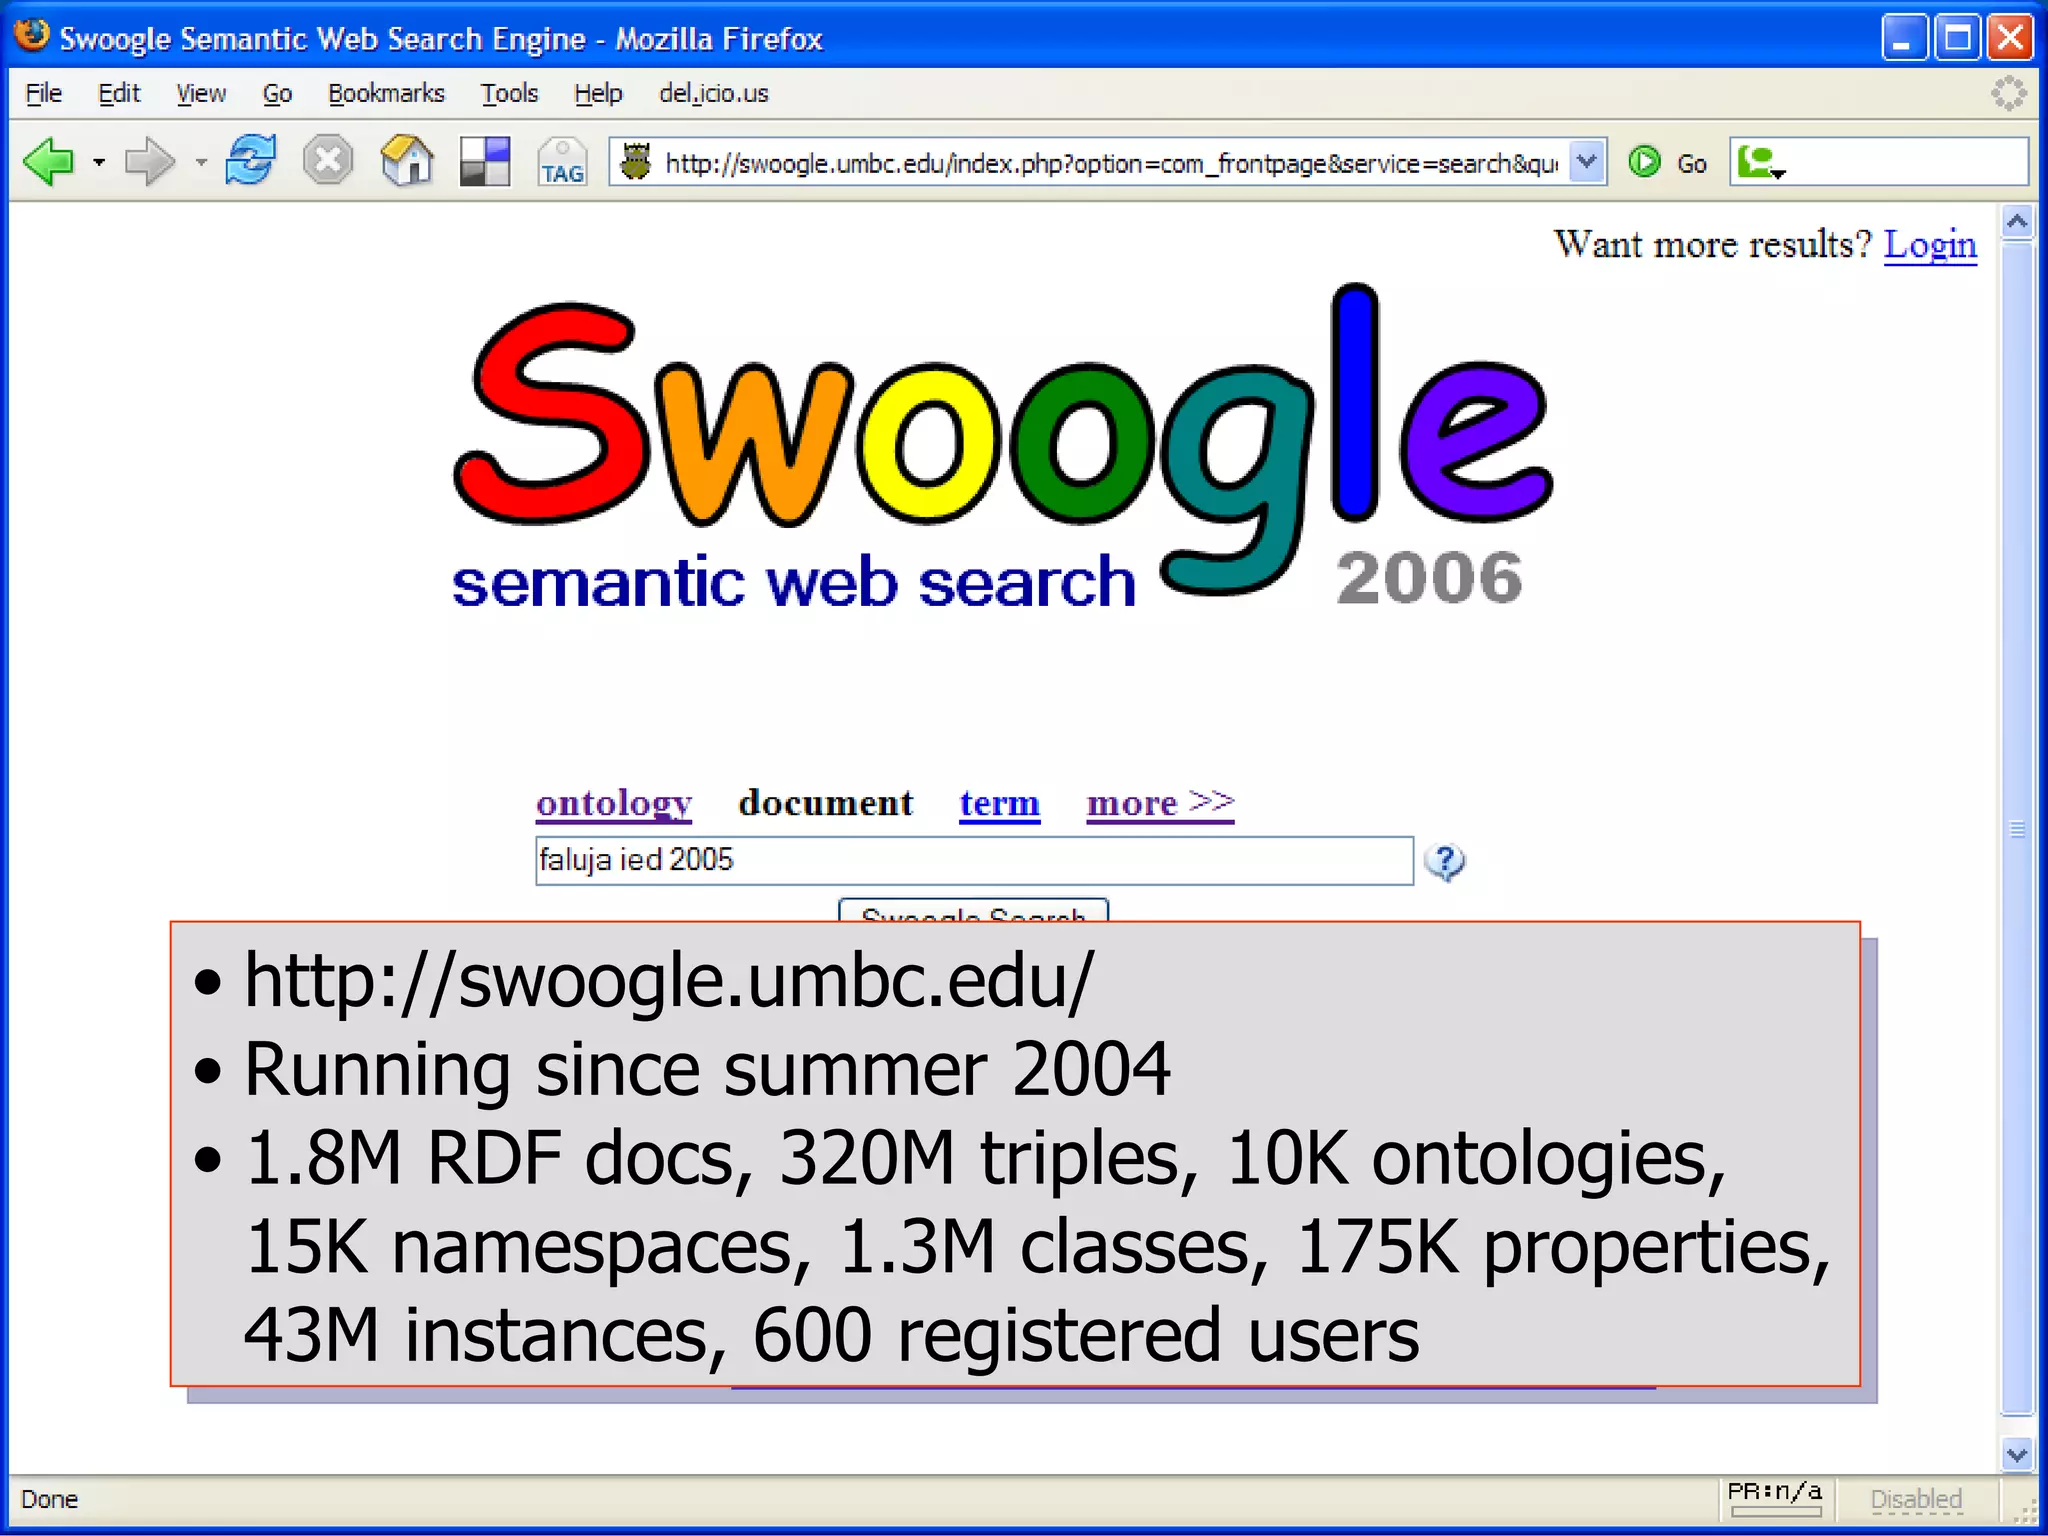Image resolution: width=2048 pixels, height=1536 pixels.
Task: Click the scrollbar down arrow
Action: tap(2017, 1455)
